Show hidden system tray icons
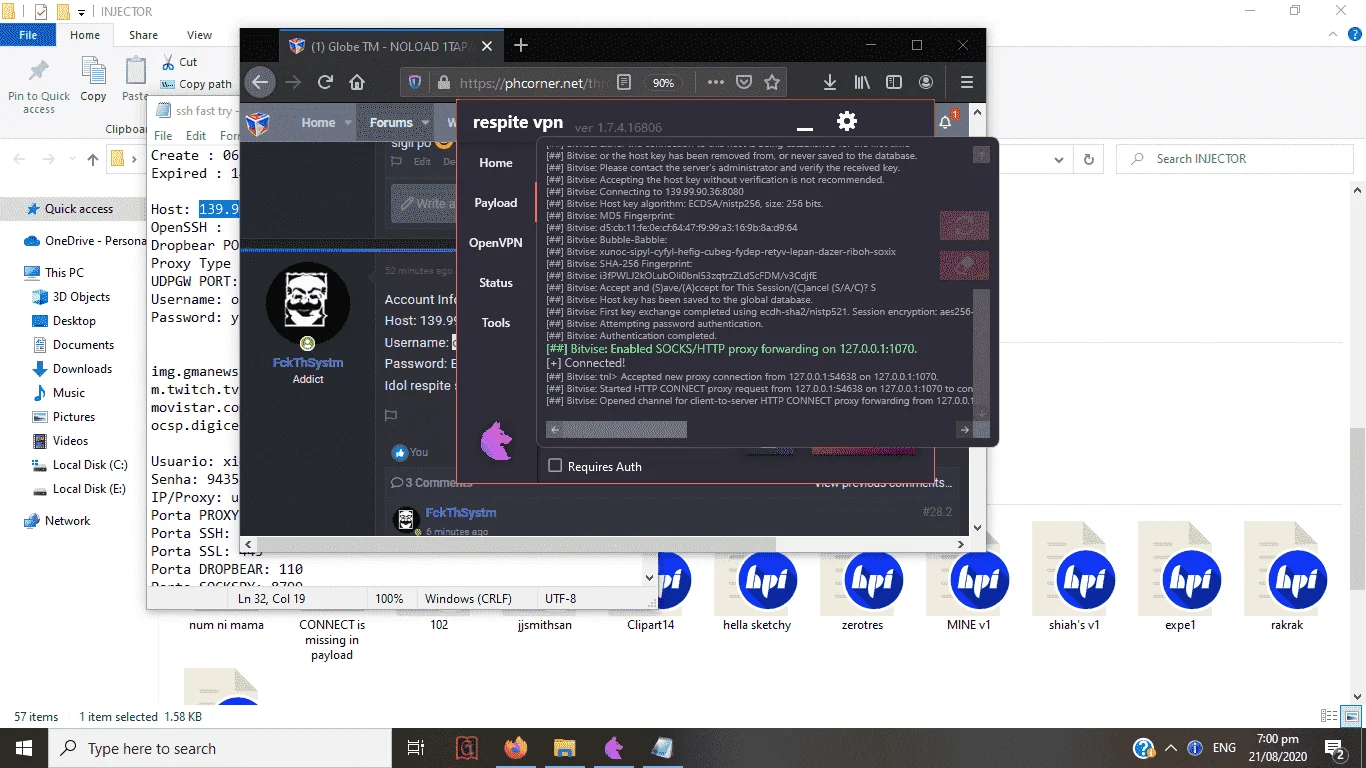 pos(1170,748)
